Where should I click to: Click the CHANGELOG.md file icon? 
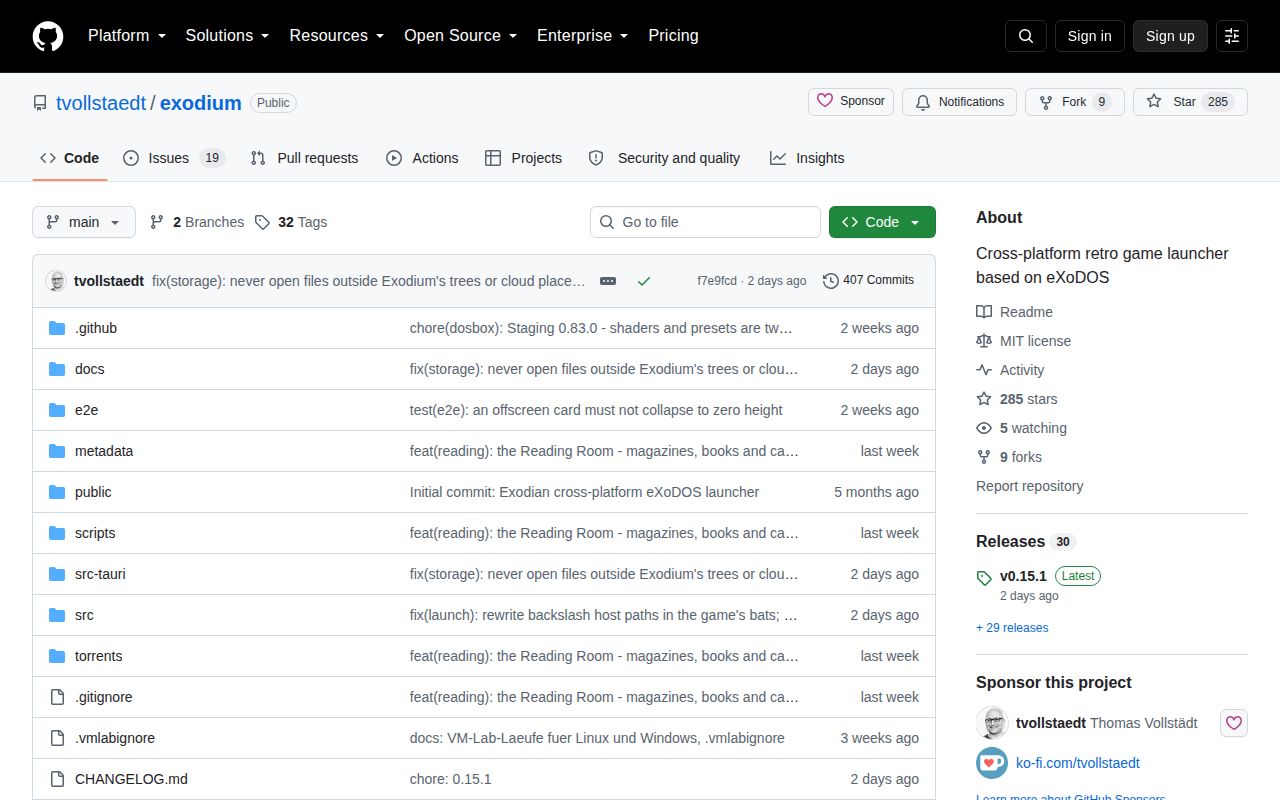pos(57,779)
